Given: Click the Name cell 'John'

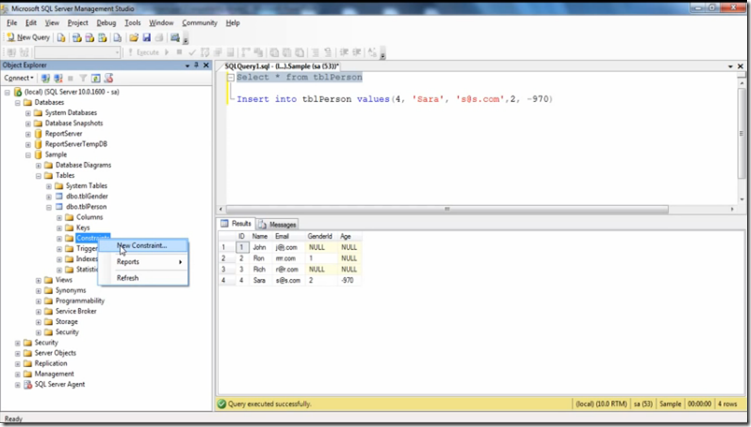Looking at the screenshot, I should coord(260,247).
